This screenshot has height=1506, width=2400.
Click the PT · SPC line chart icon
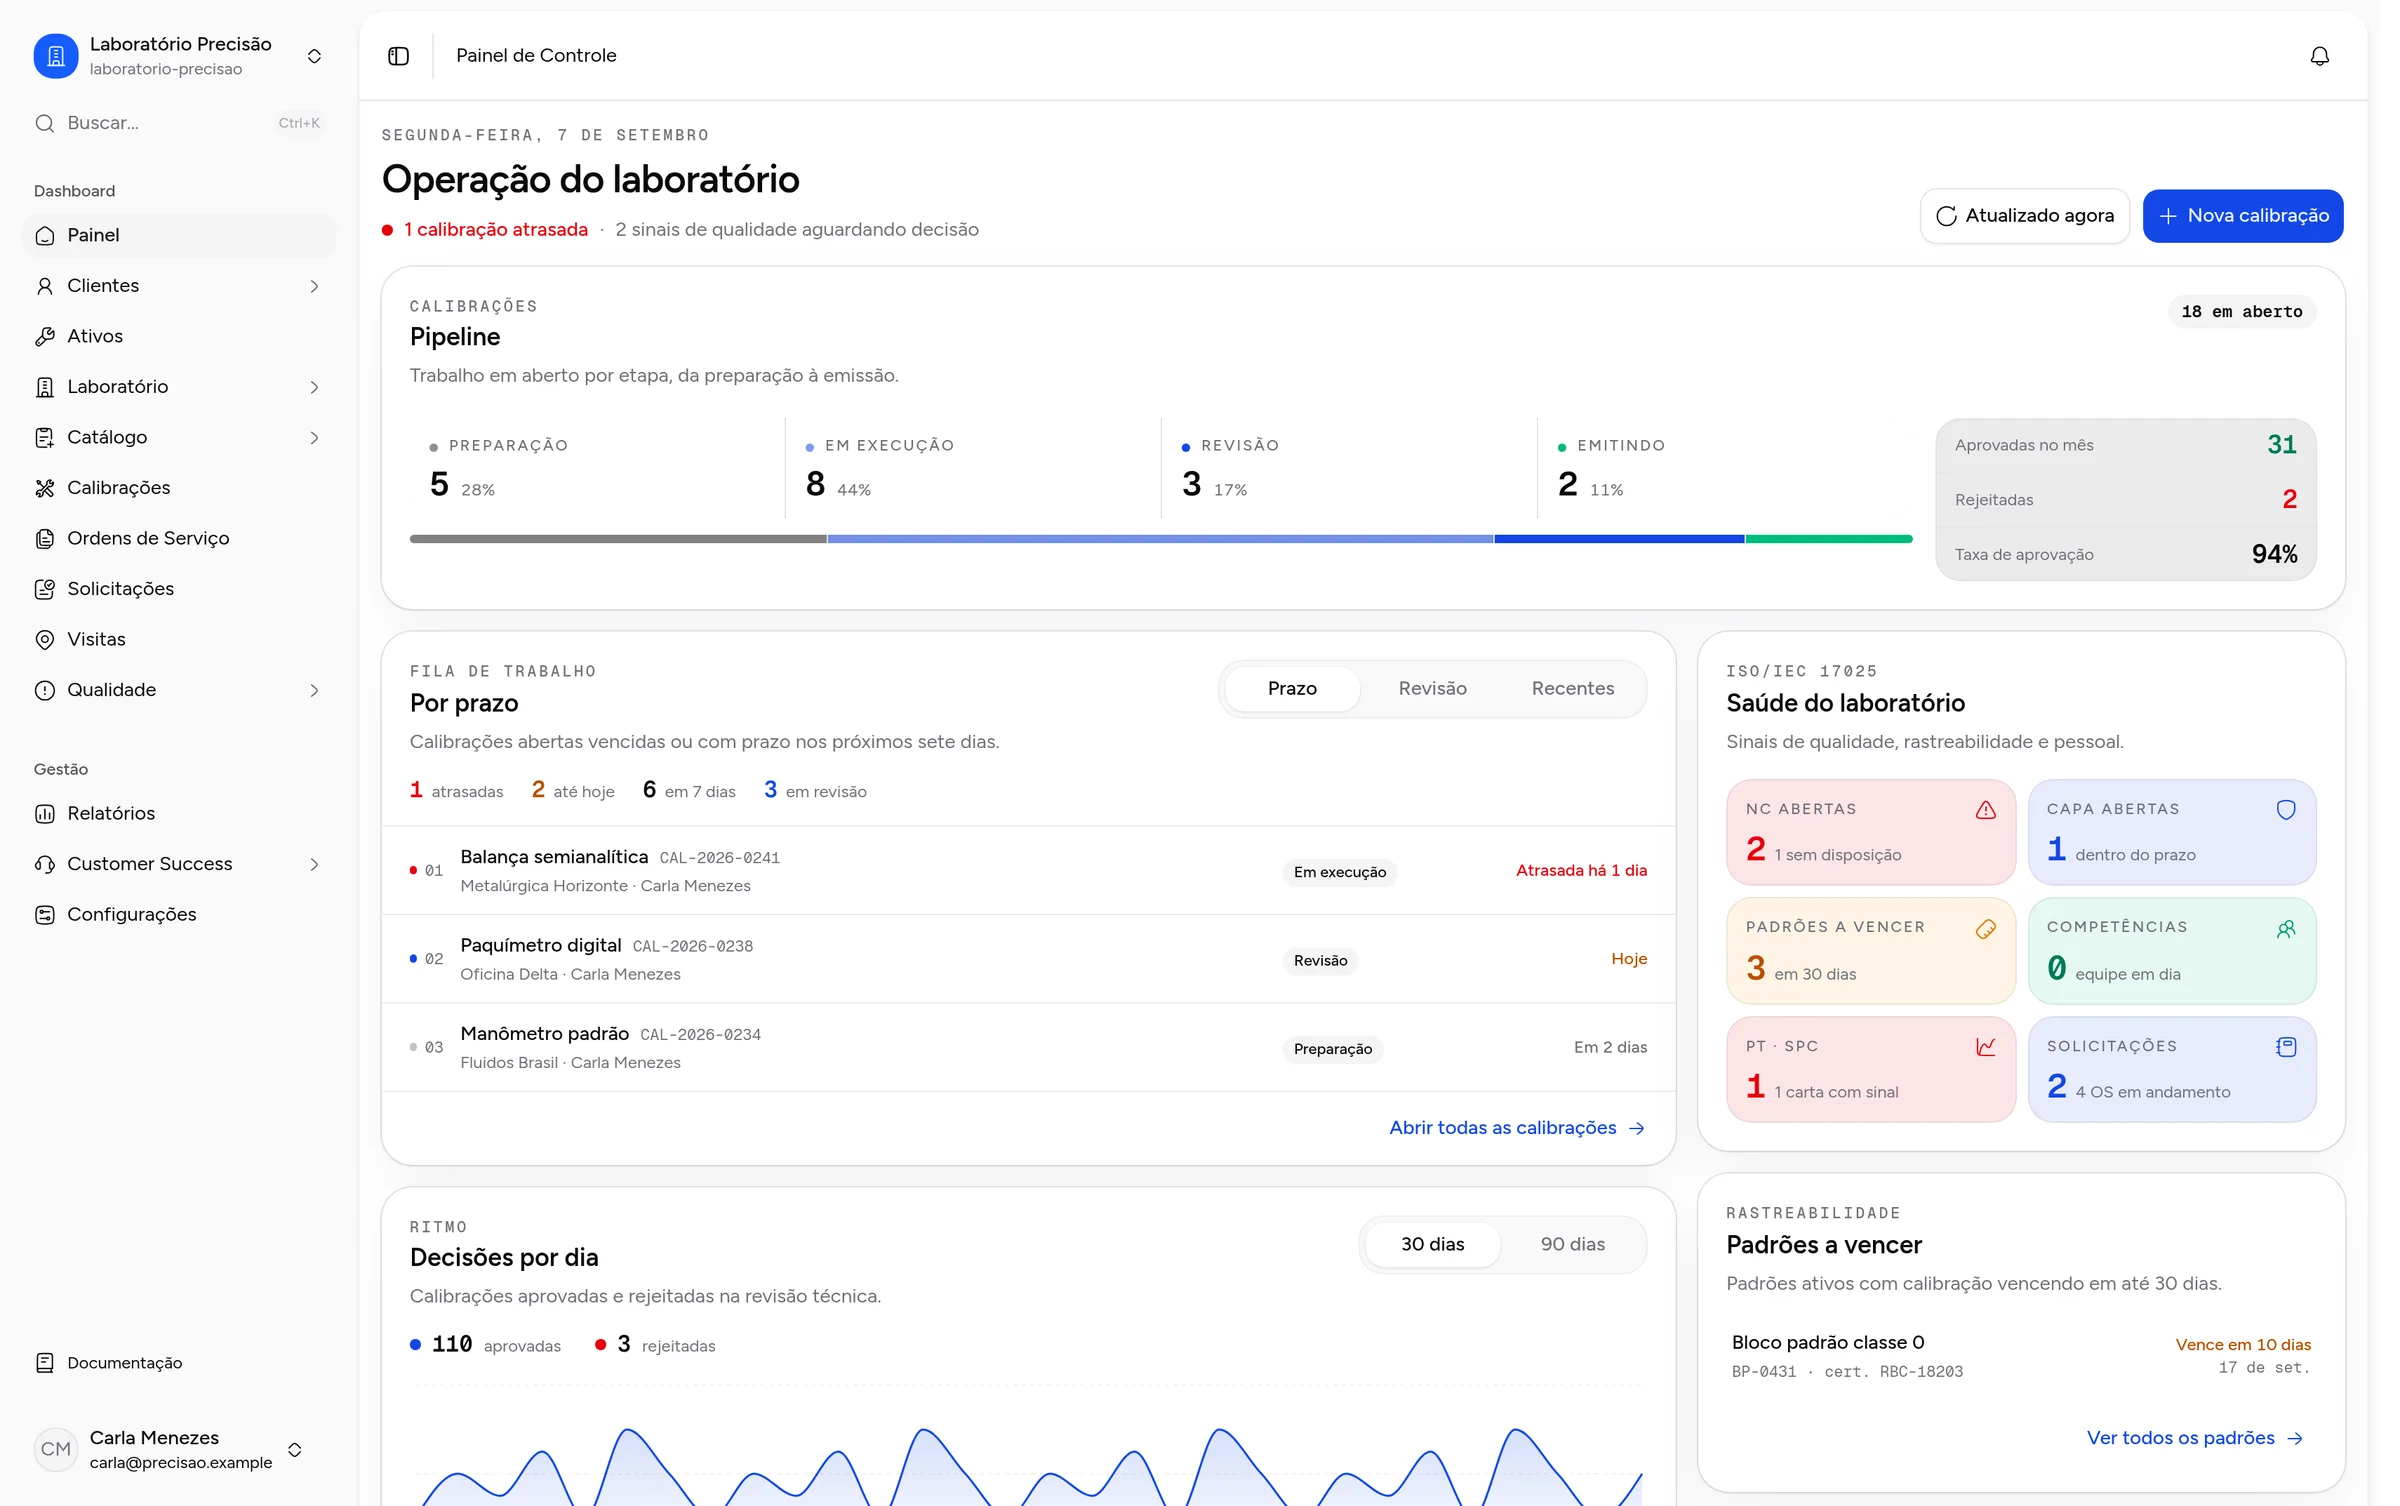(x=1986, y=1047)
